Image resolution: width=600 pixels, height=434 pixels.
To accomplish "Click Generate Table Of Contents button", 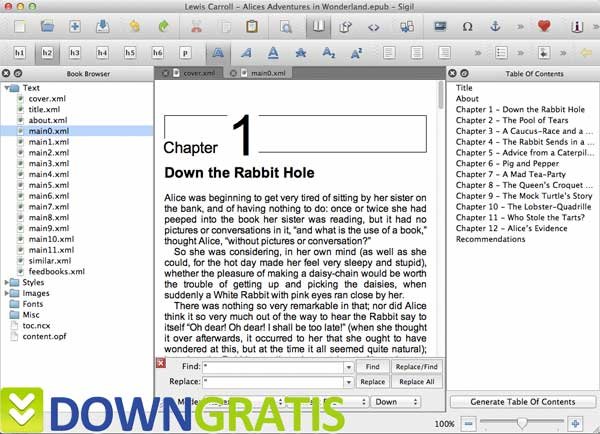I will pos(523,402).
